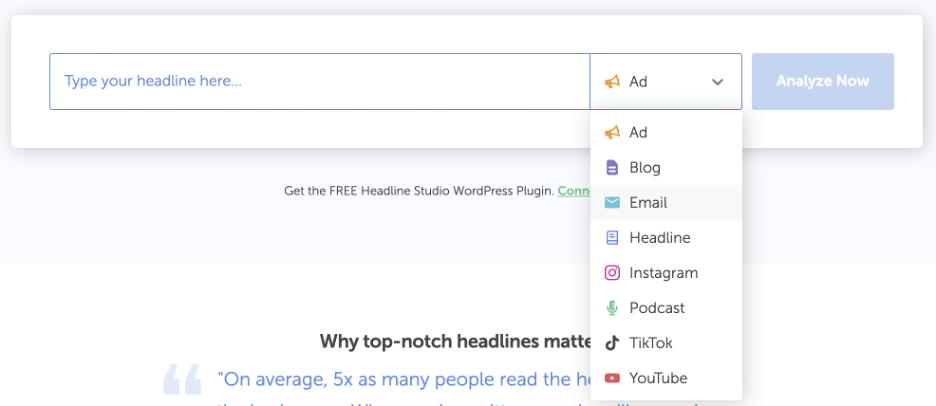Click the TikTok logo icon
The width and height of the screenshot is (936, 406).
coord(612,343)
